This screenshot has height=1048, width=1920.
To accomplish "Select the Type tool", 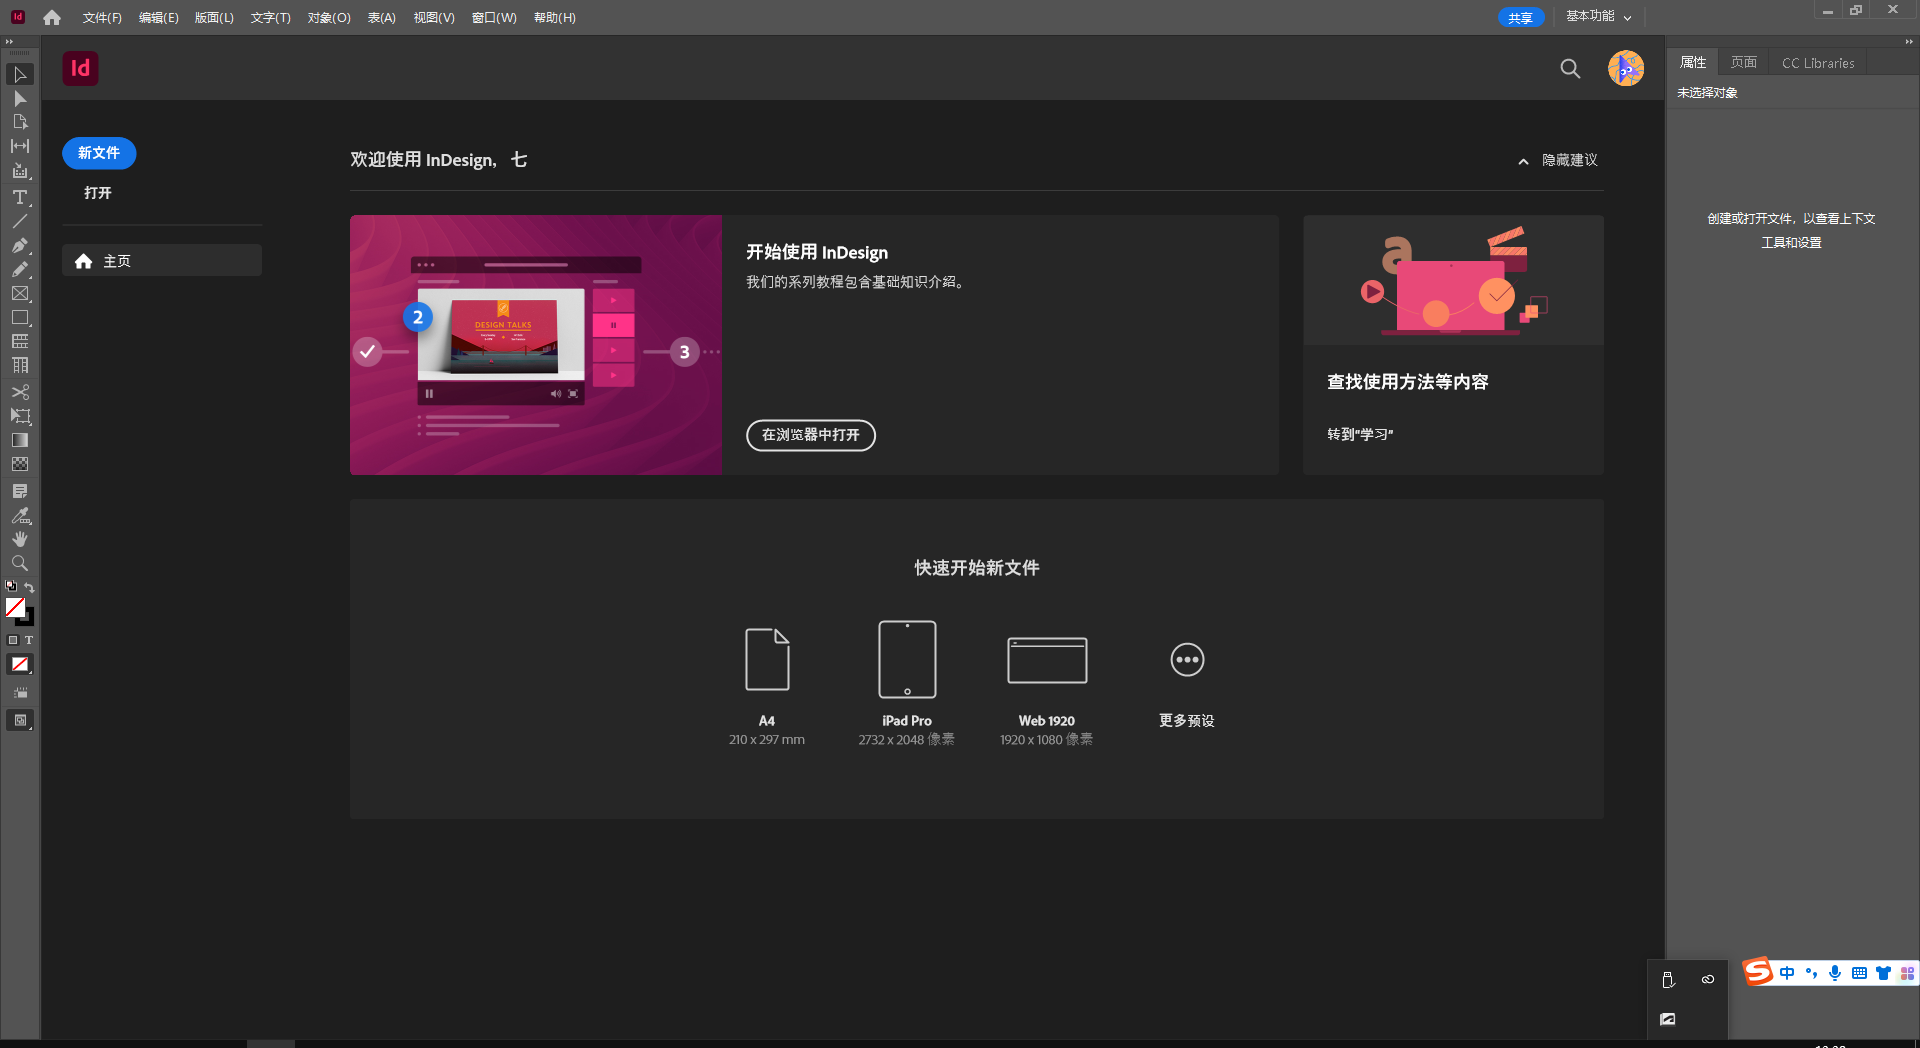I will pyautogui.click(x=20, y=197).
